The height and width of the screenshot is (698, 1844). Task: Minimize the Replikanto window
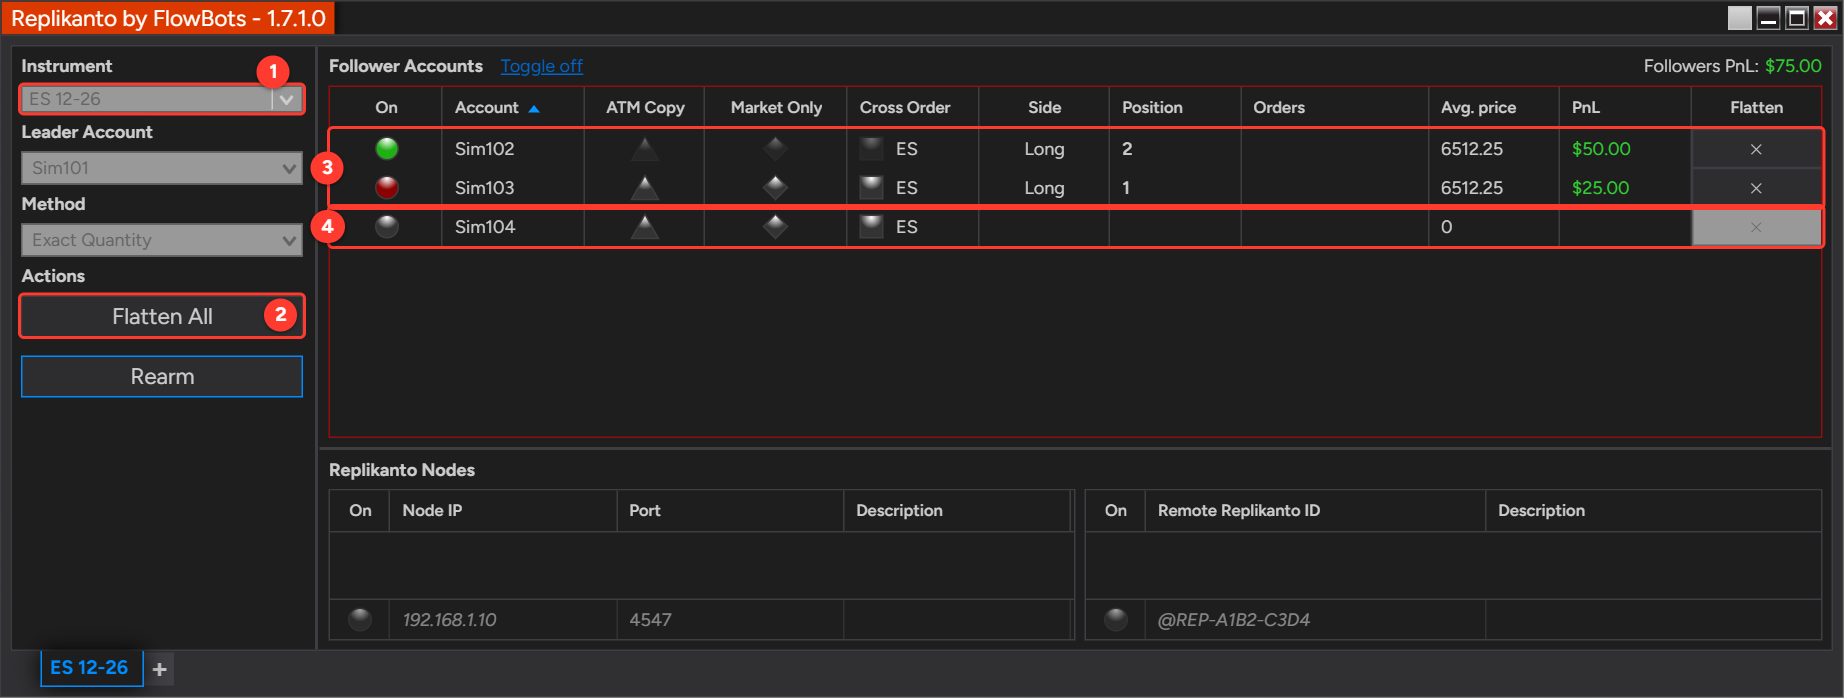(x=1768, y=18)
